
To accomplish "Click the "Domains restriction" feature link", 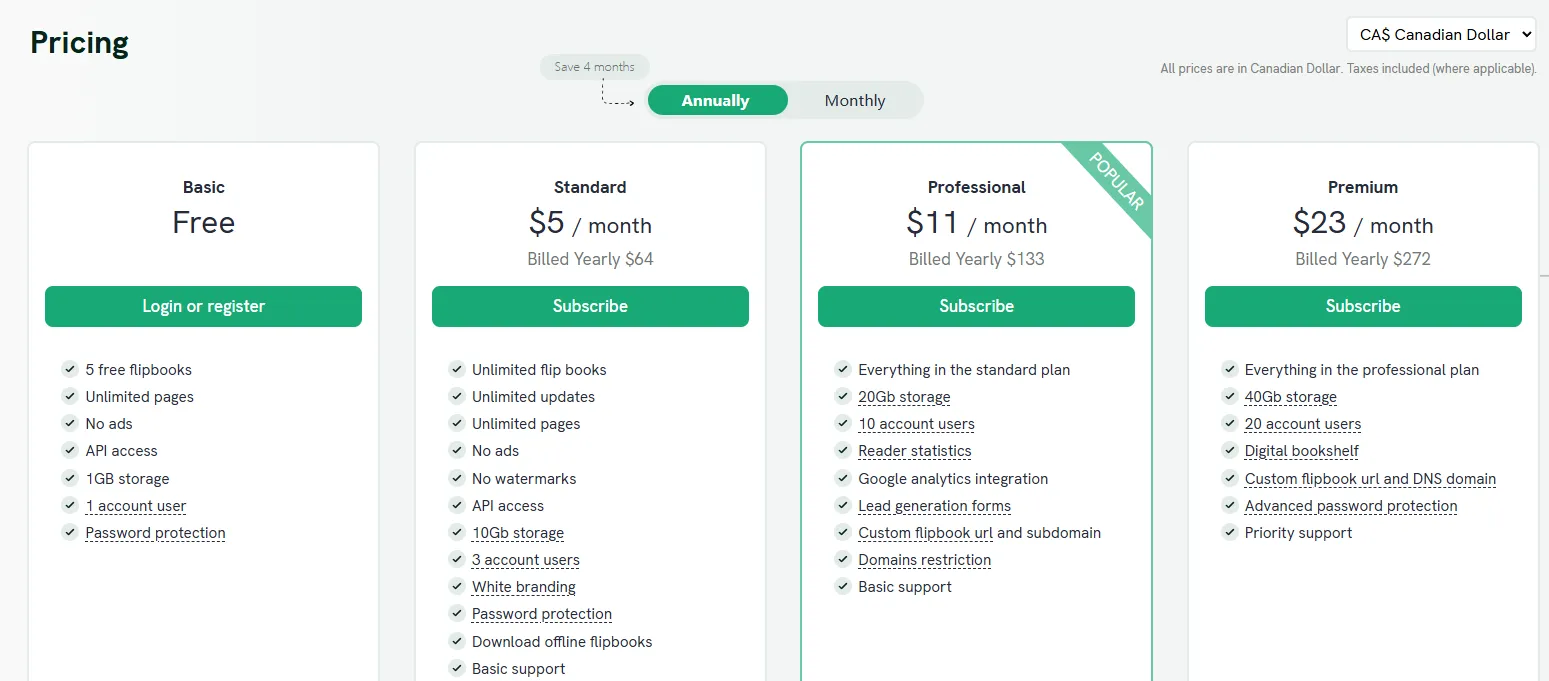I will [924, 560].
